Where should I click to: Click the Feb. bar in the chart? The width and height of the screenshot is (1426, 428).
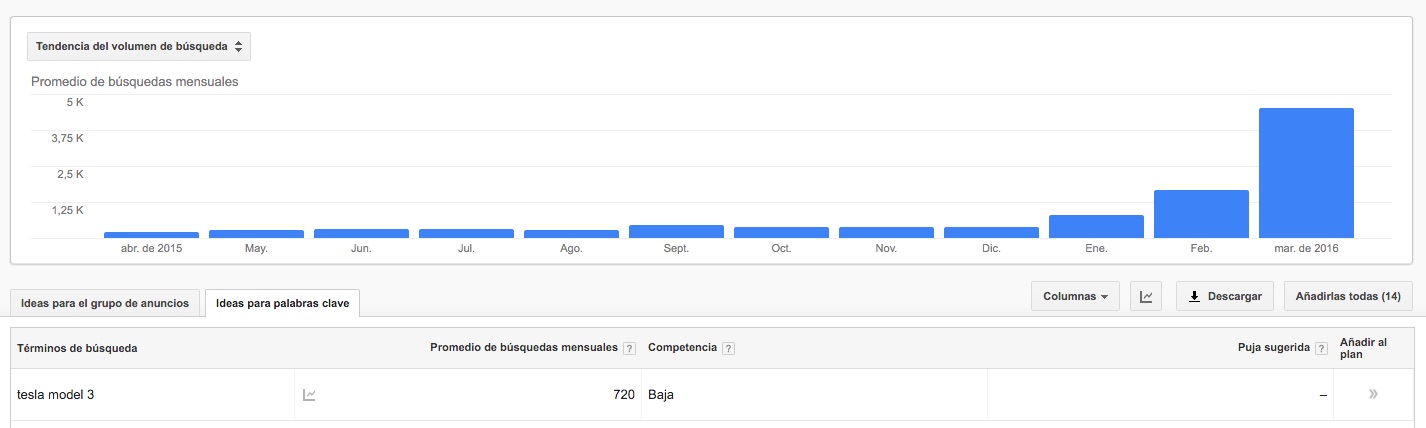tap(1201, 214)
